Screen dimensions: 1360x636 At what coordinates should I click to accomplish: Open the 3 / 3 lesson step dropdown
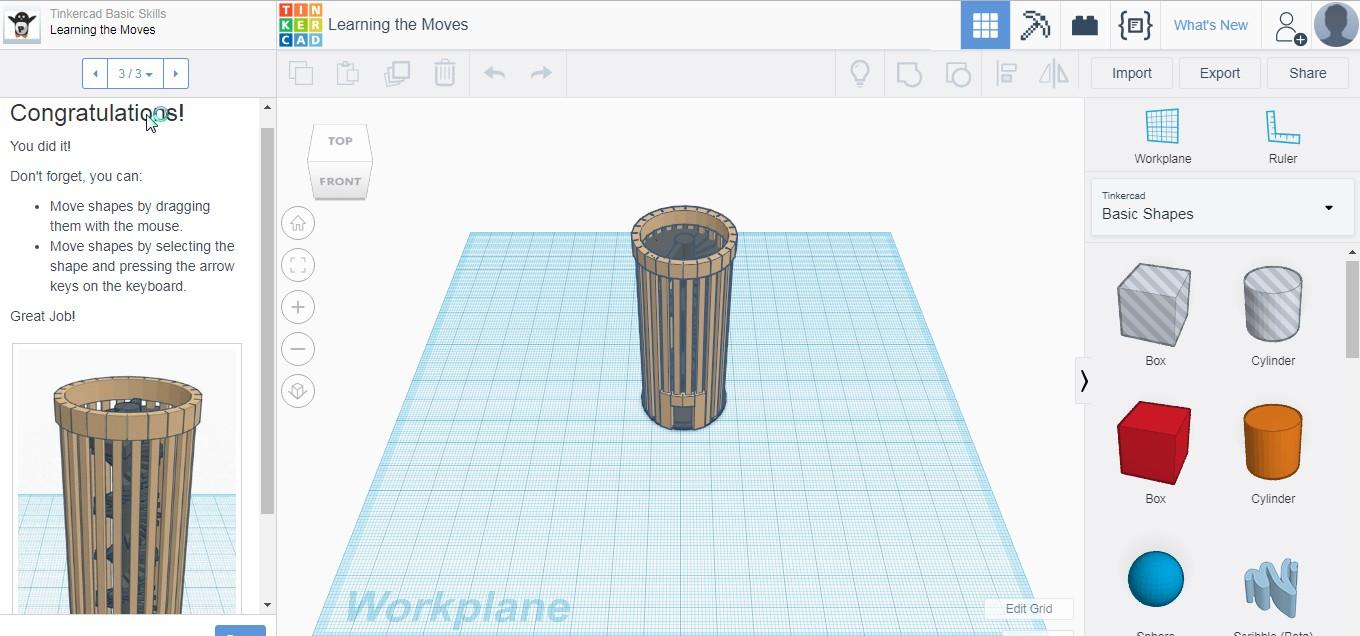pyautogui.click(x=135, y=73)
